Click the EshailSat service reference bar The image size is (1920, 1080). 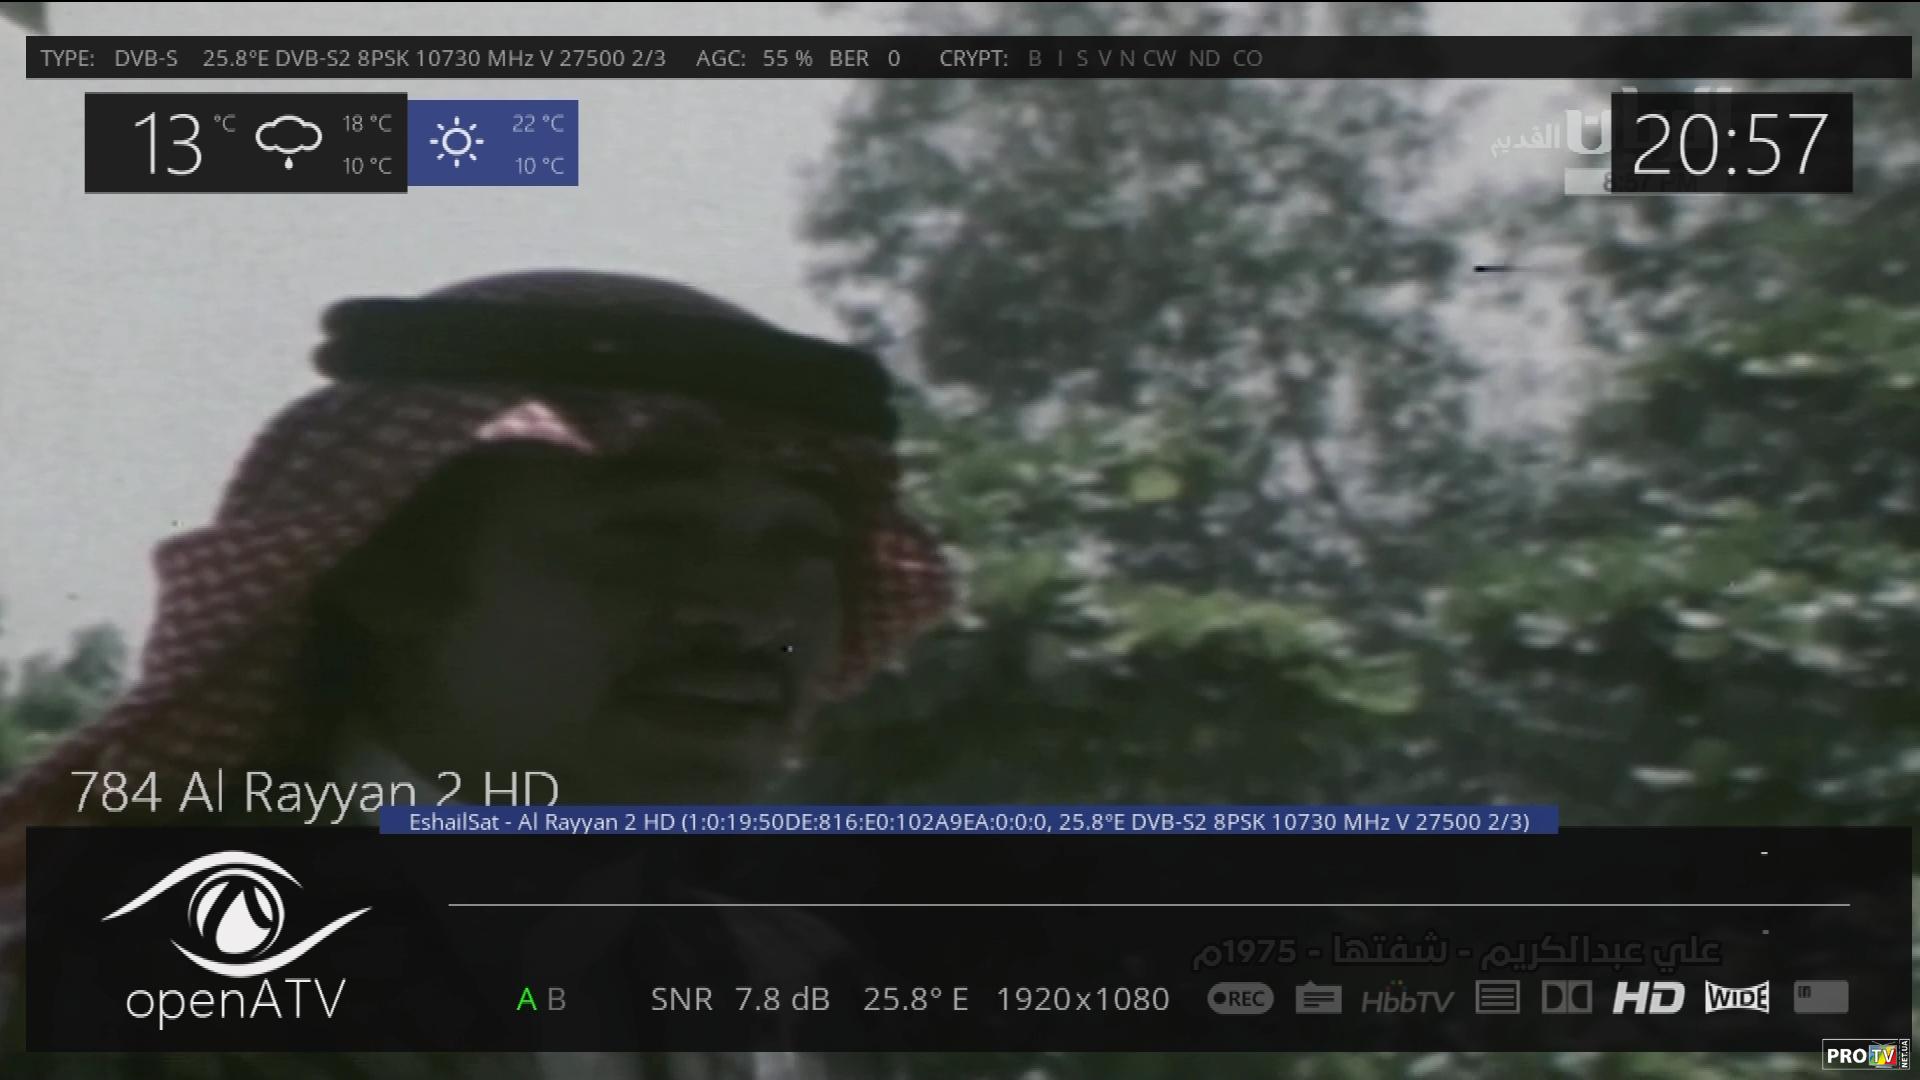click(968, 821)
